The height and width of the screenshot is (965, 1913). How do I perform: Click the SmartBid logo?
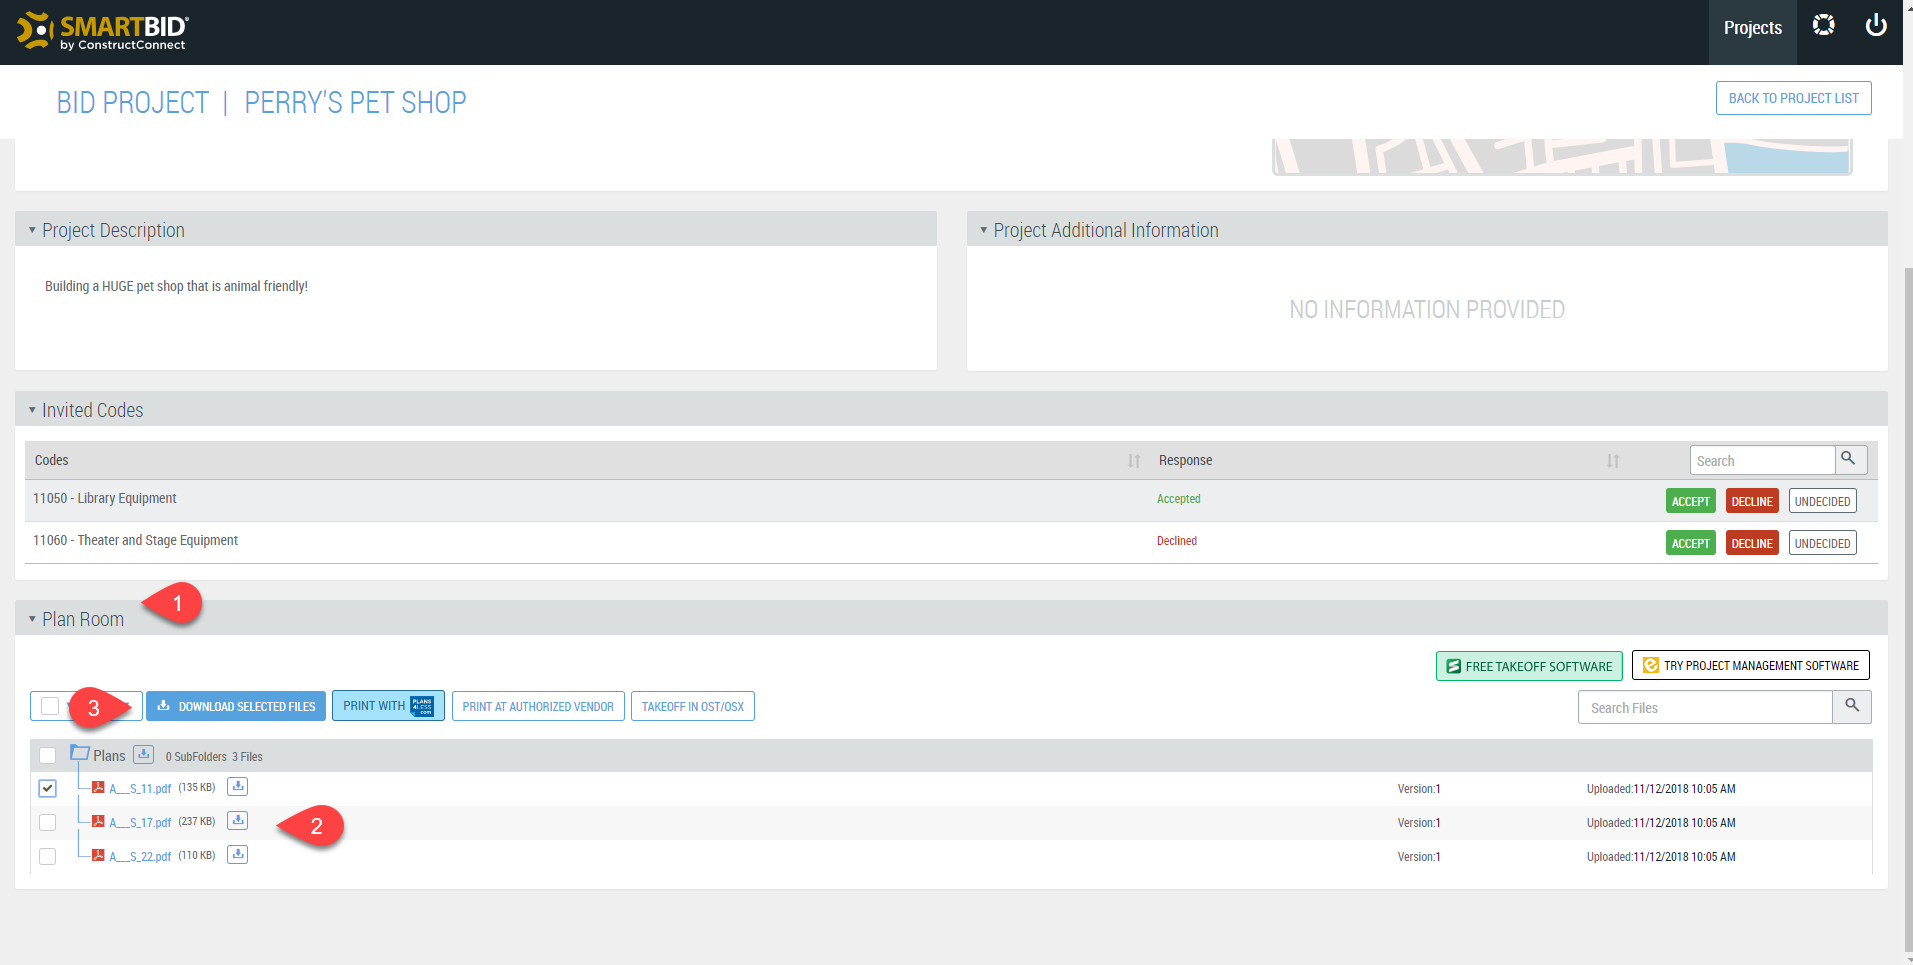102,31
